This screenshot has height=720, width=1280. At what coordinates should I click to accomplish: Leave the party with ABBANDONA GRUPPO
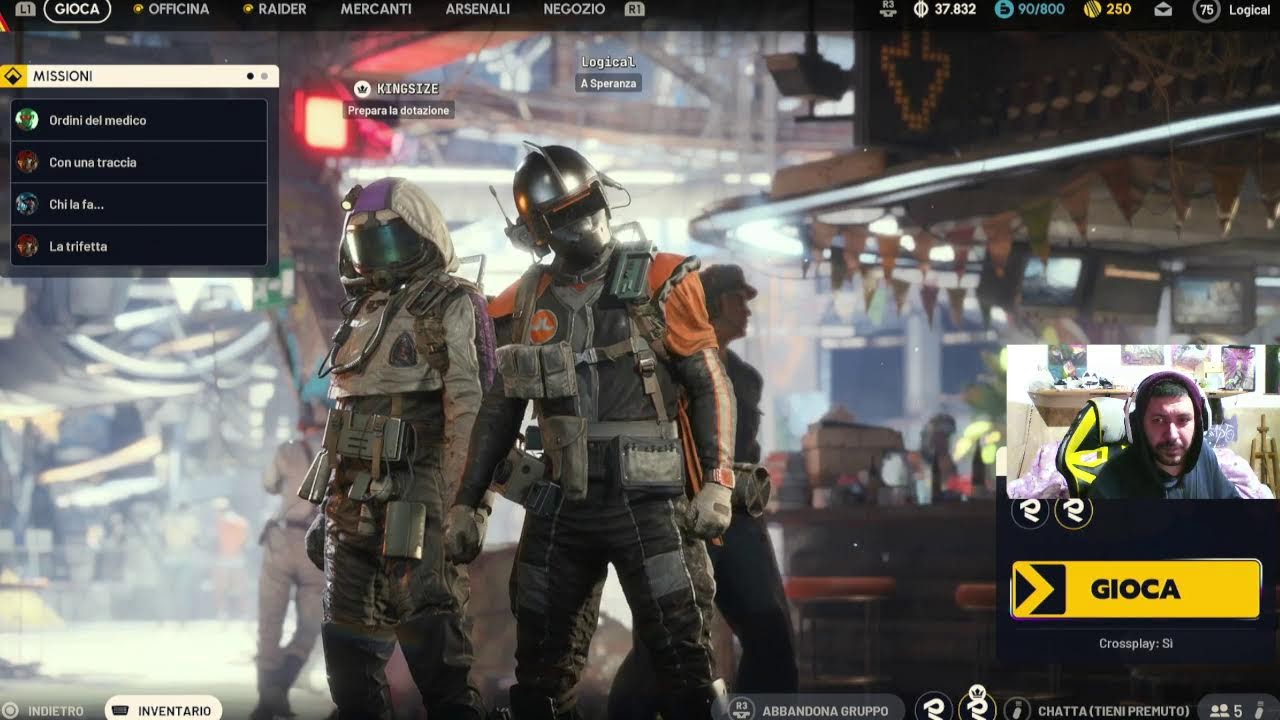825,711
